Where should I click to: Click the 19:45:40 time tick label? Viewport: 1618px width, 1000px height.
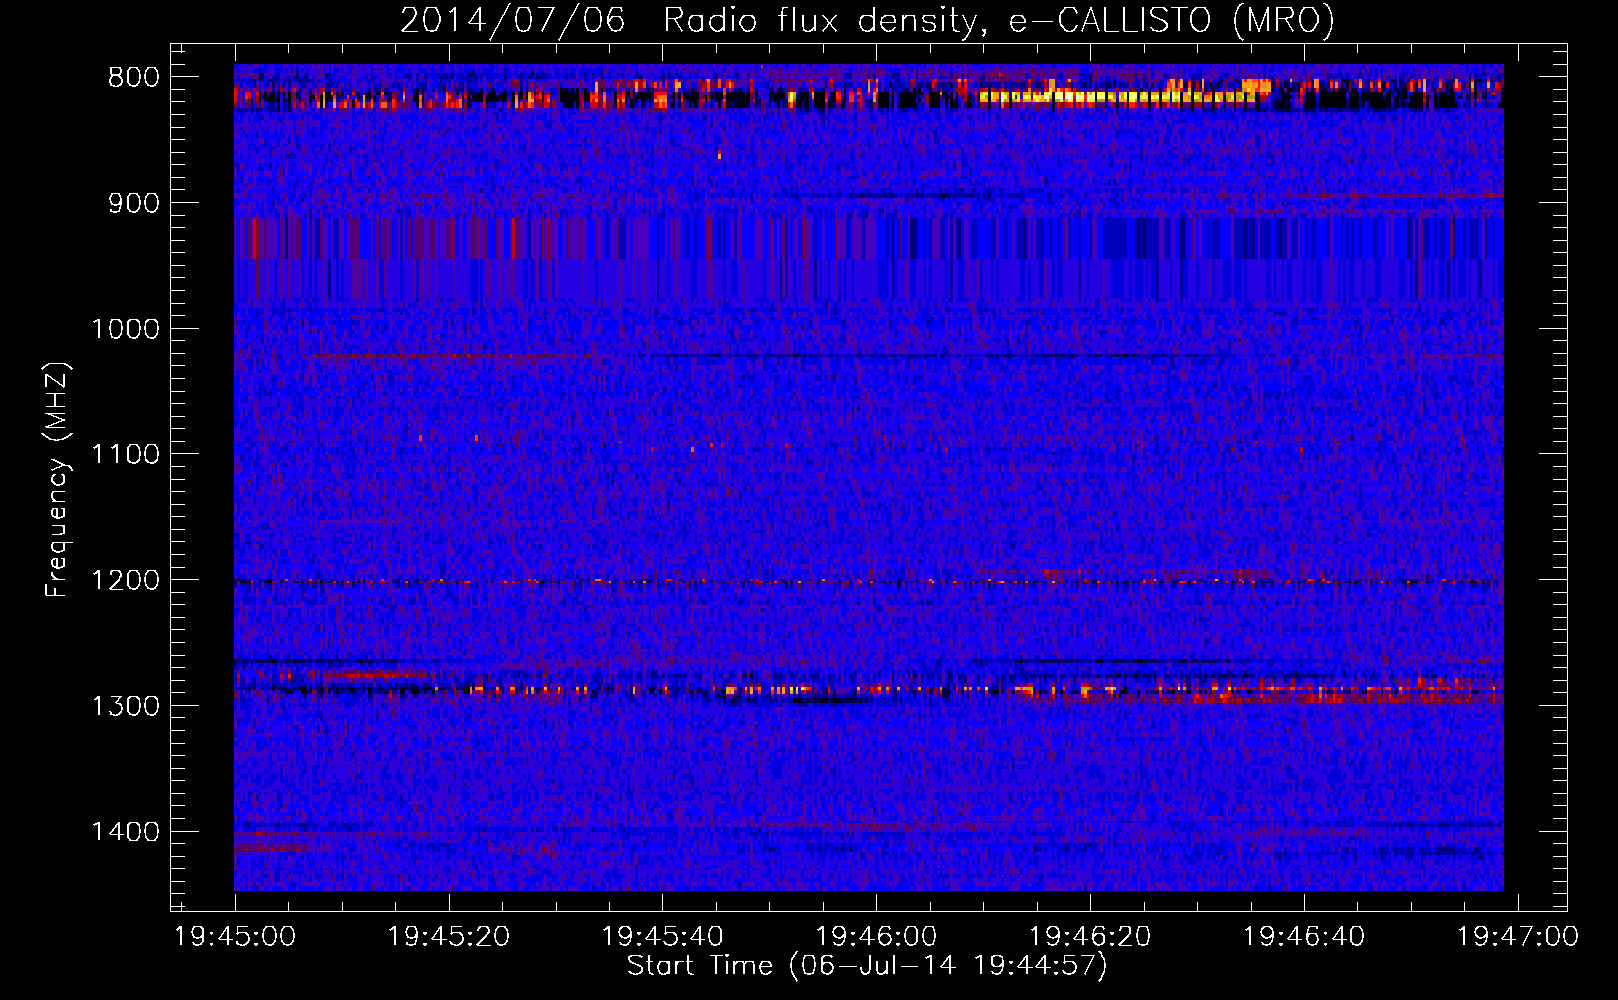pos(663,937)
